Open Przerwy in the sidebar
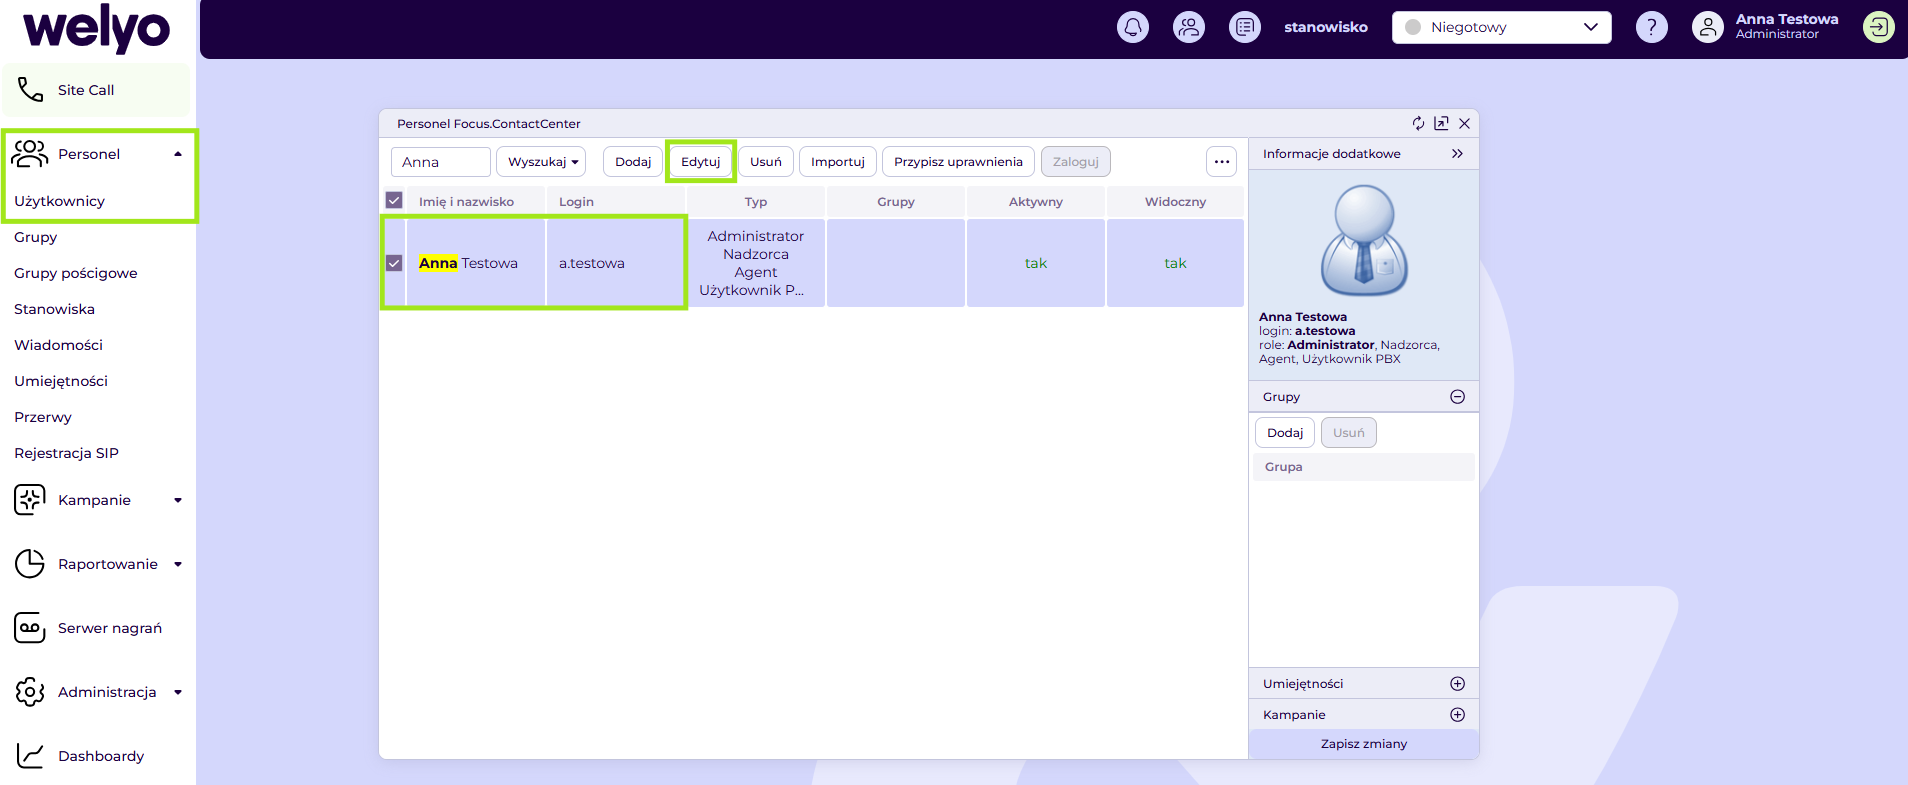This screenshot has width=1908, height=785. tap(43, 417)
